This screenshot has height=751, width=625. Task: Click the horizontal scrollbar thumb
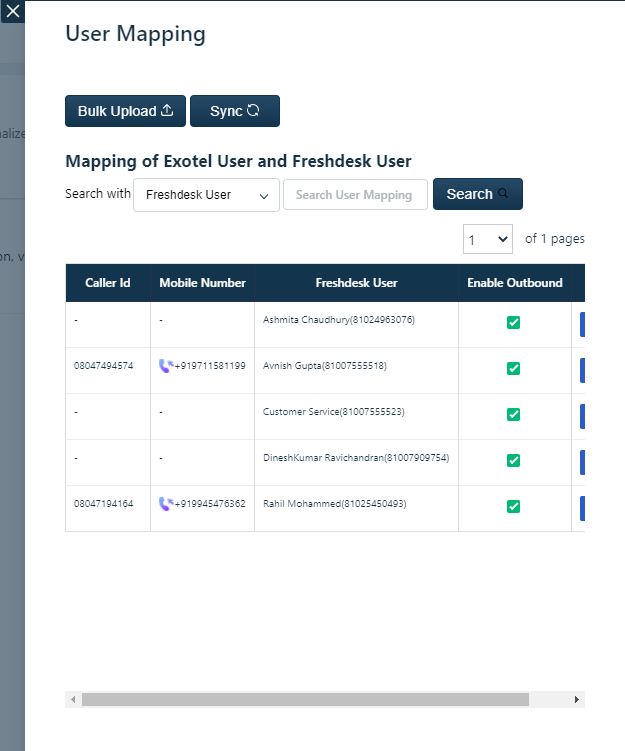[305, 700]
